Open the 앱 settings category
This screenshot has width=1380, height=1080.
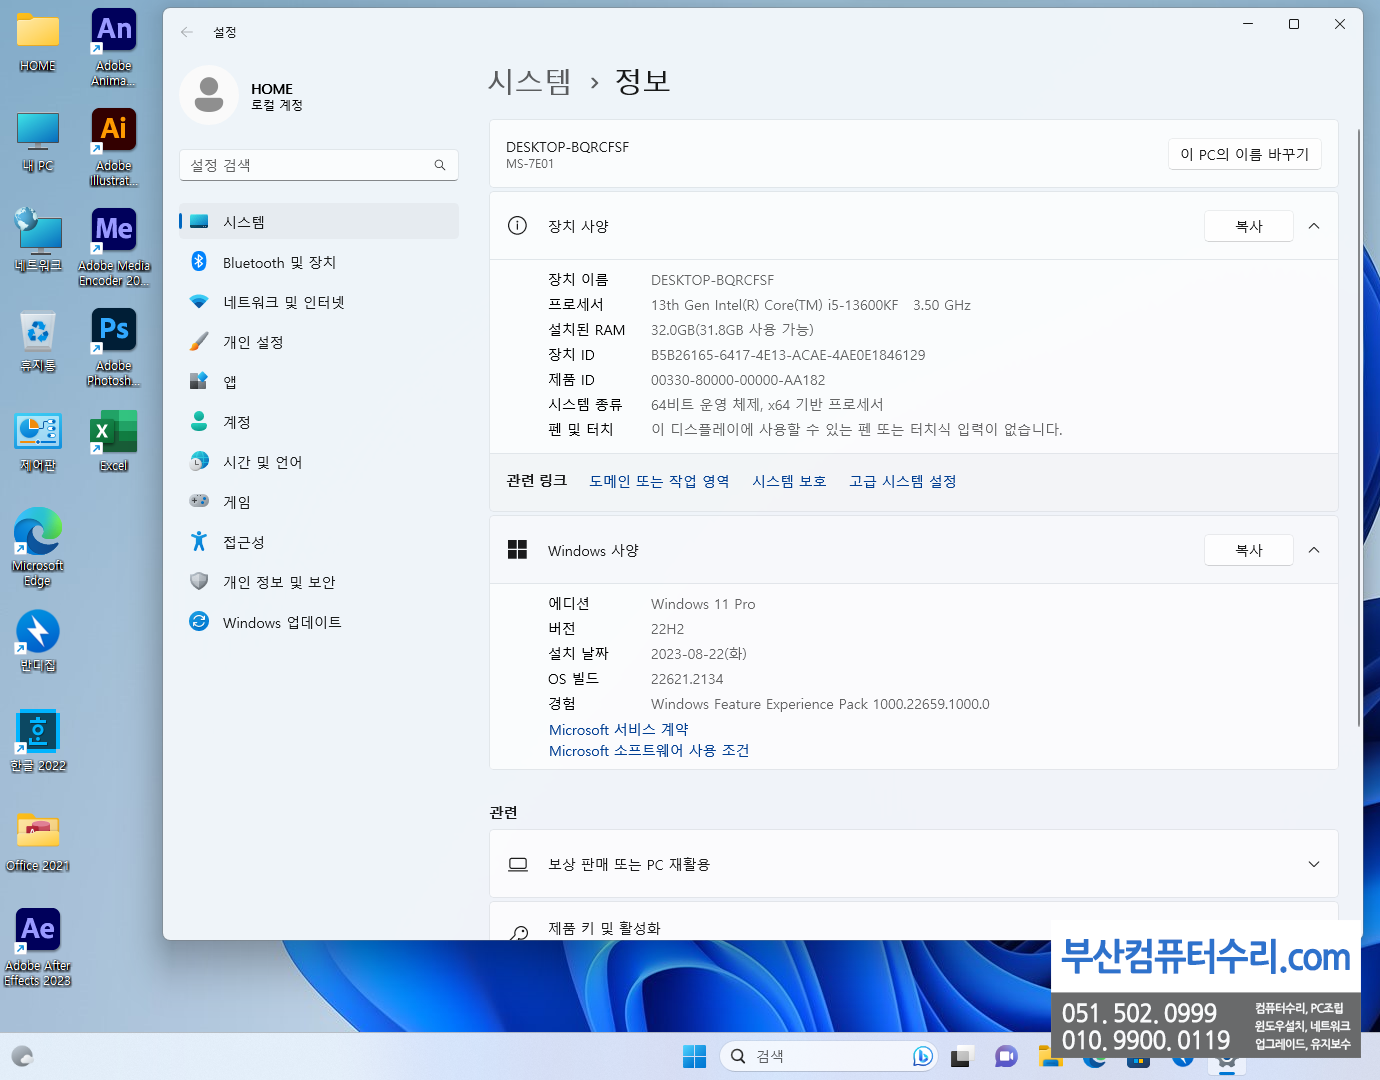(319, 382)
